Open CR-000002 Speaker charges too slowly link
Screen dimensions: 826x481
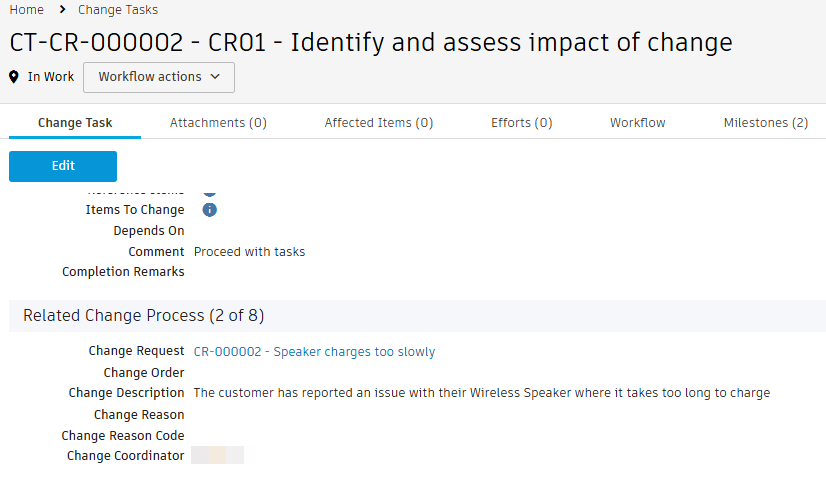(x=314, y=352)
